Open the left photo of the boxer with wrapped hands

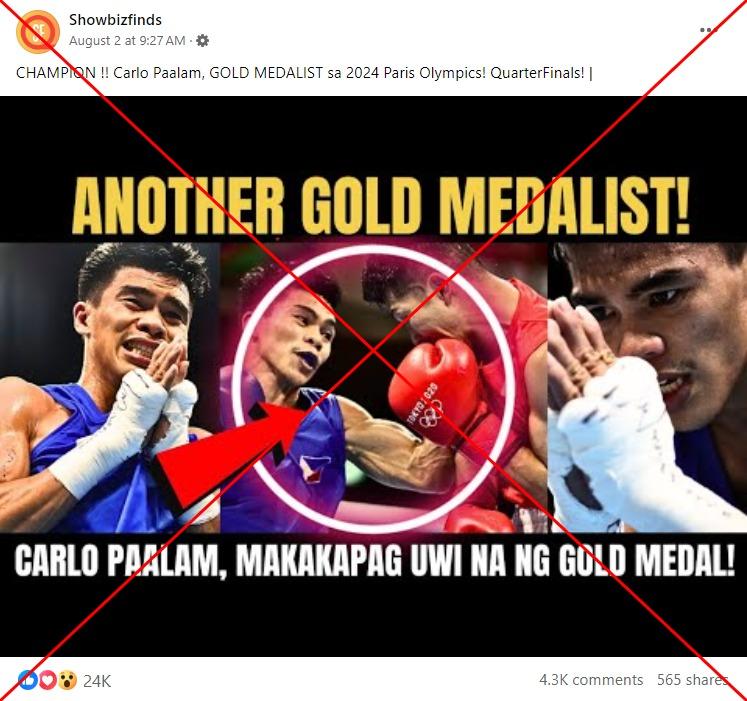110,387
